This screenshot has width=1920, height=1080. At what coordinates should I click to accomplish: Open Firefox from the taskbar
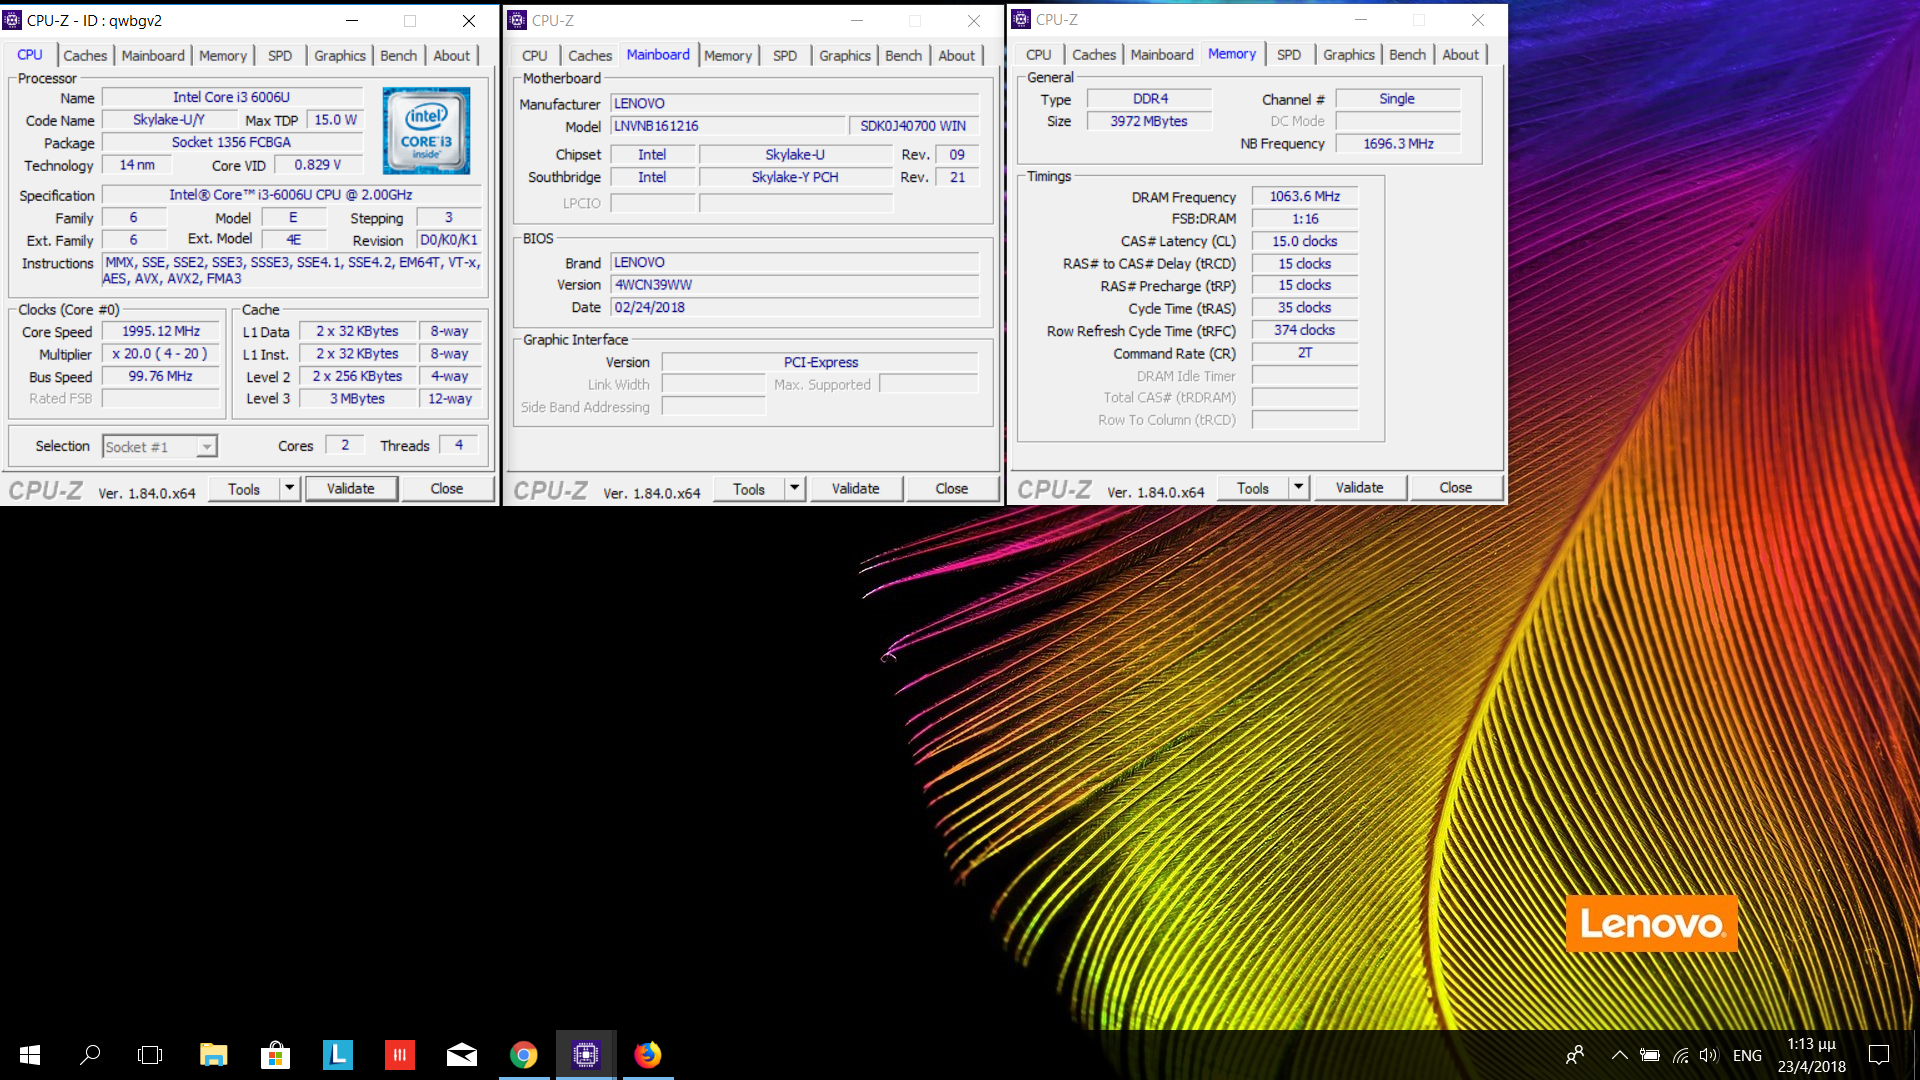coord(648,1055)
